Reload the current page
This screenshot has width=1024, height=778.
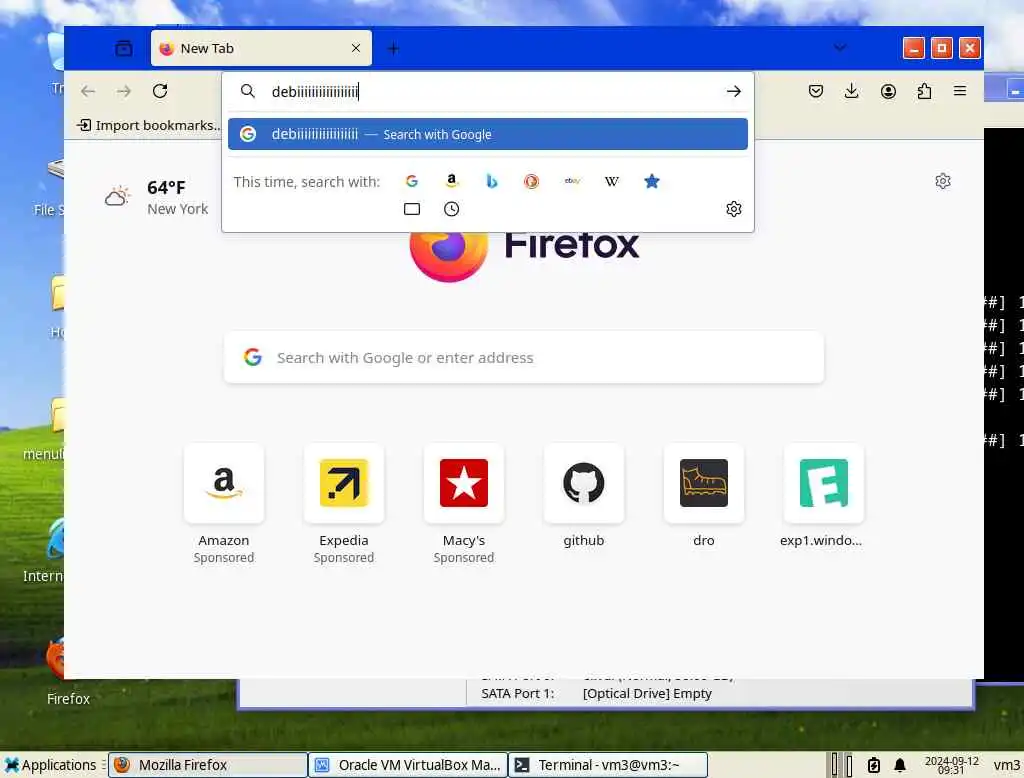click(160, 91)
